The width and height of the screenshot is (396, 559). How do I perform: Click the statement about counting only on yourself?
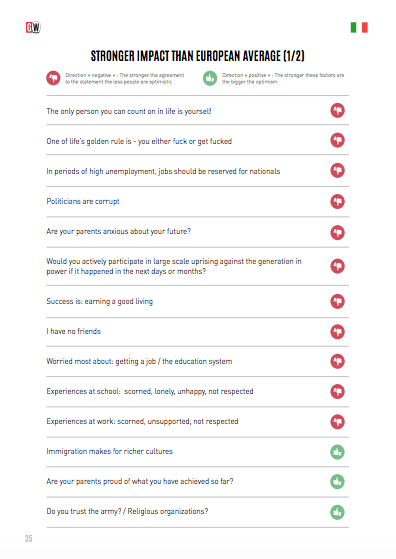pyautogui.click(x=129, y=111)
